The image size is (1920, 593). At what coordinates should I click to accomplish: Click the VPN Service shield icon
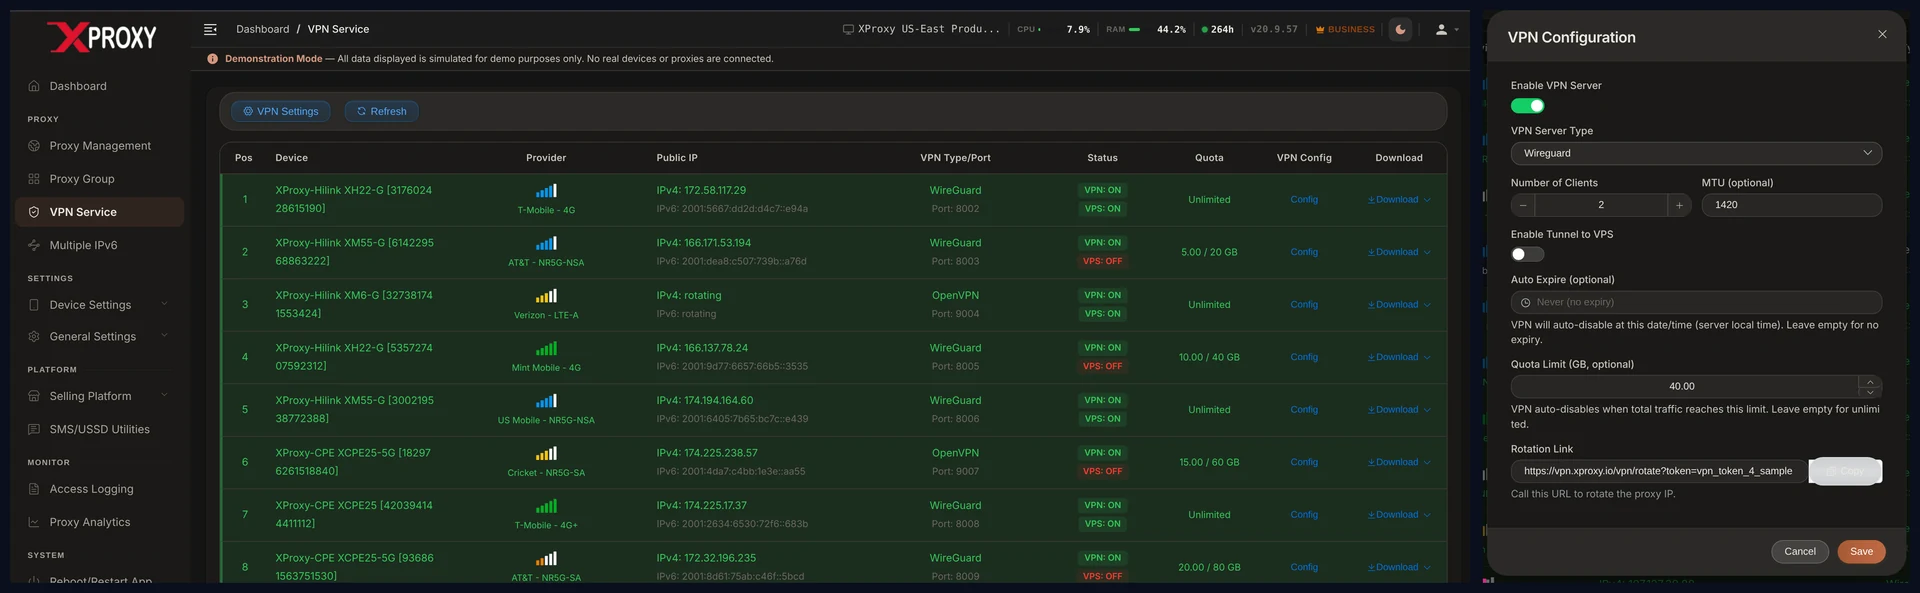click(x=34, y=212)
